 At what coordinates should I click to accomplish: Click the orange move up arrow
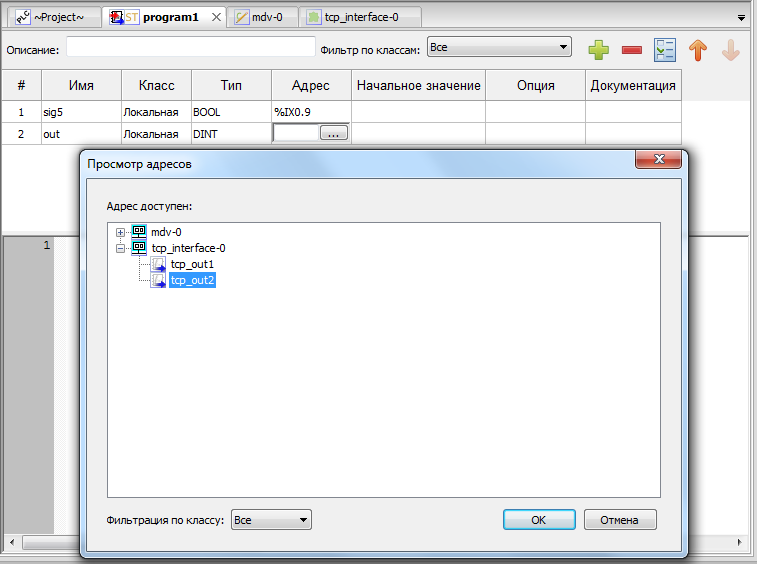point(698,50)
